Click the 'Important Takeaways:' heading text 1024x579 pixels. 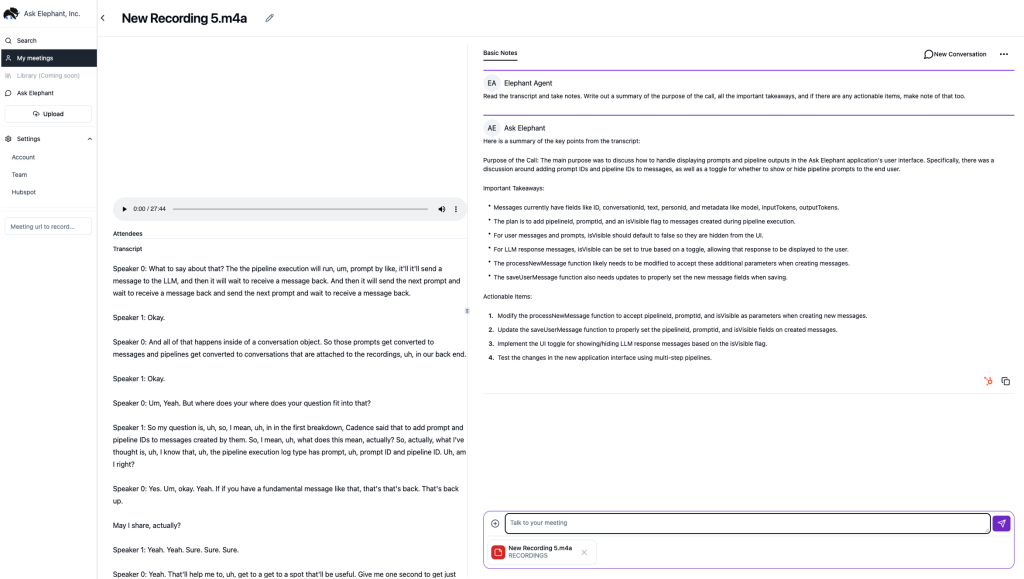pos(513,189)
